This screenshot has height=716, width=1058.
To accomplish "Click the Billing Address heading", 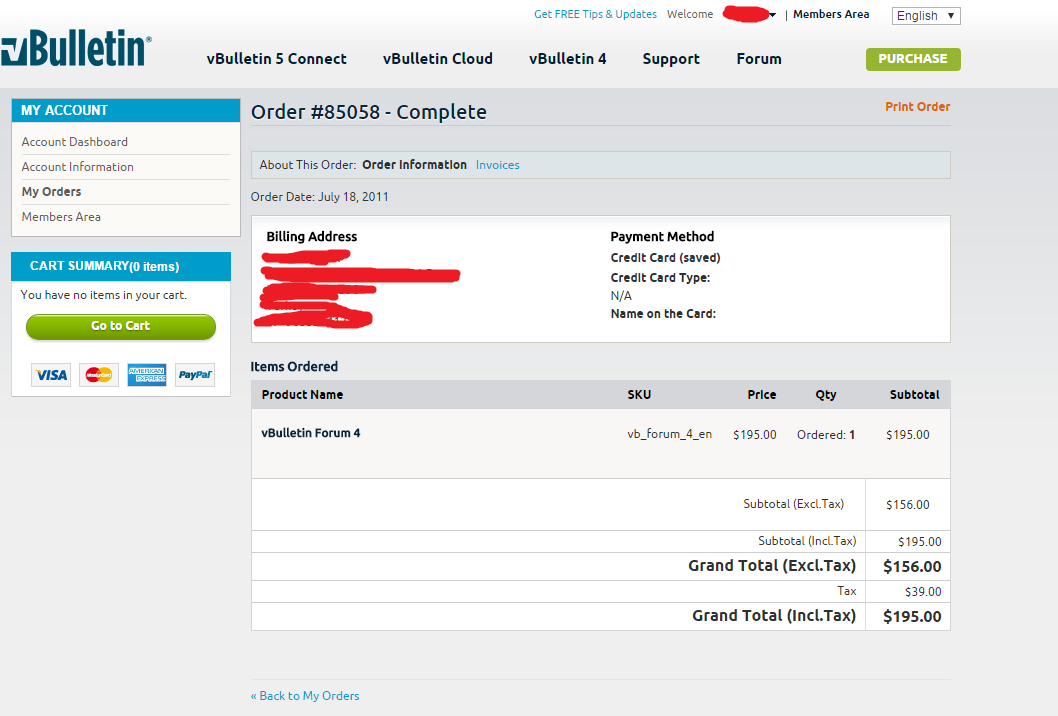I will [x=312, y=237].
